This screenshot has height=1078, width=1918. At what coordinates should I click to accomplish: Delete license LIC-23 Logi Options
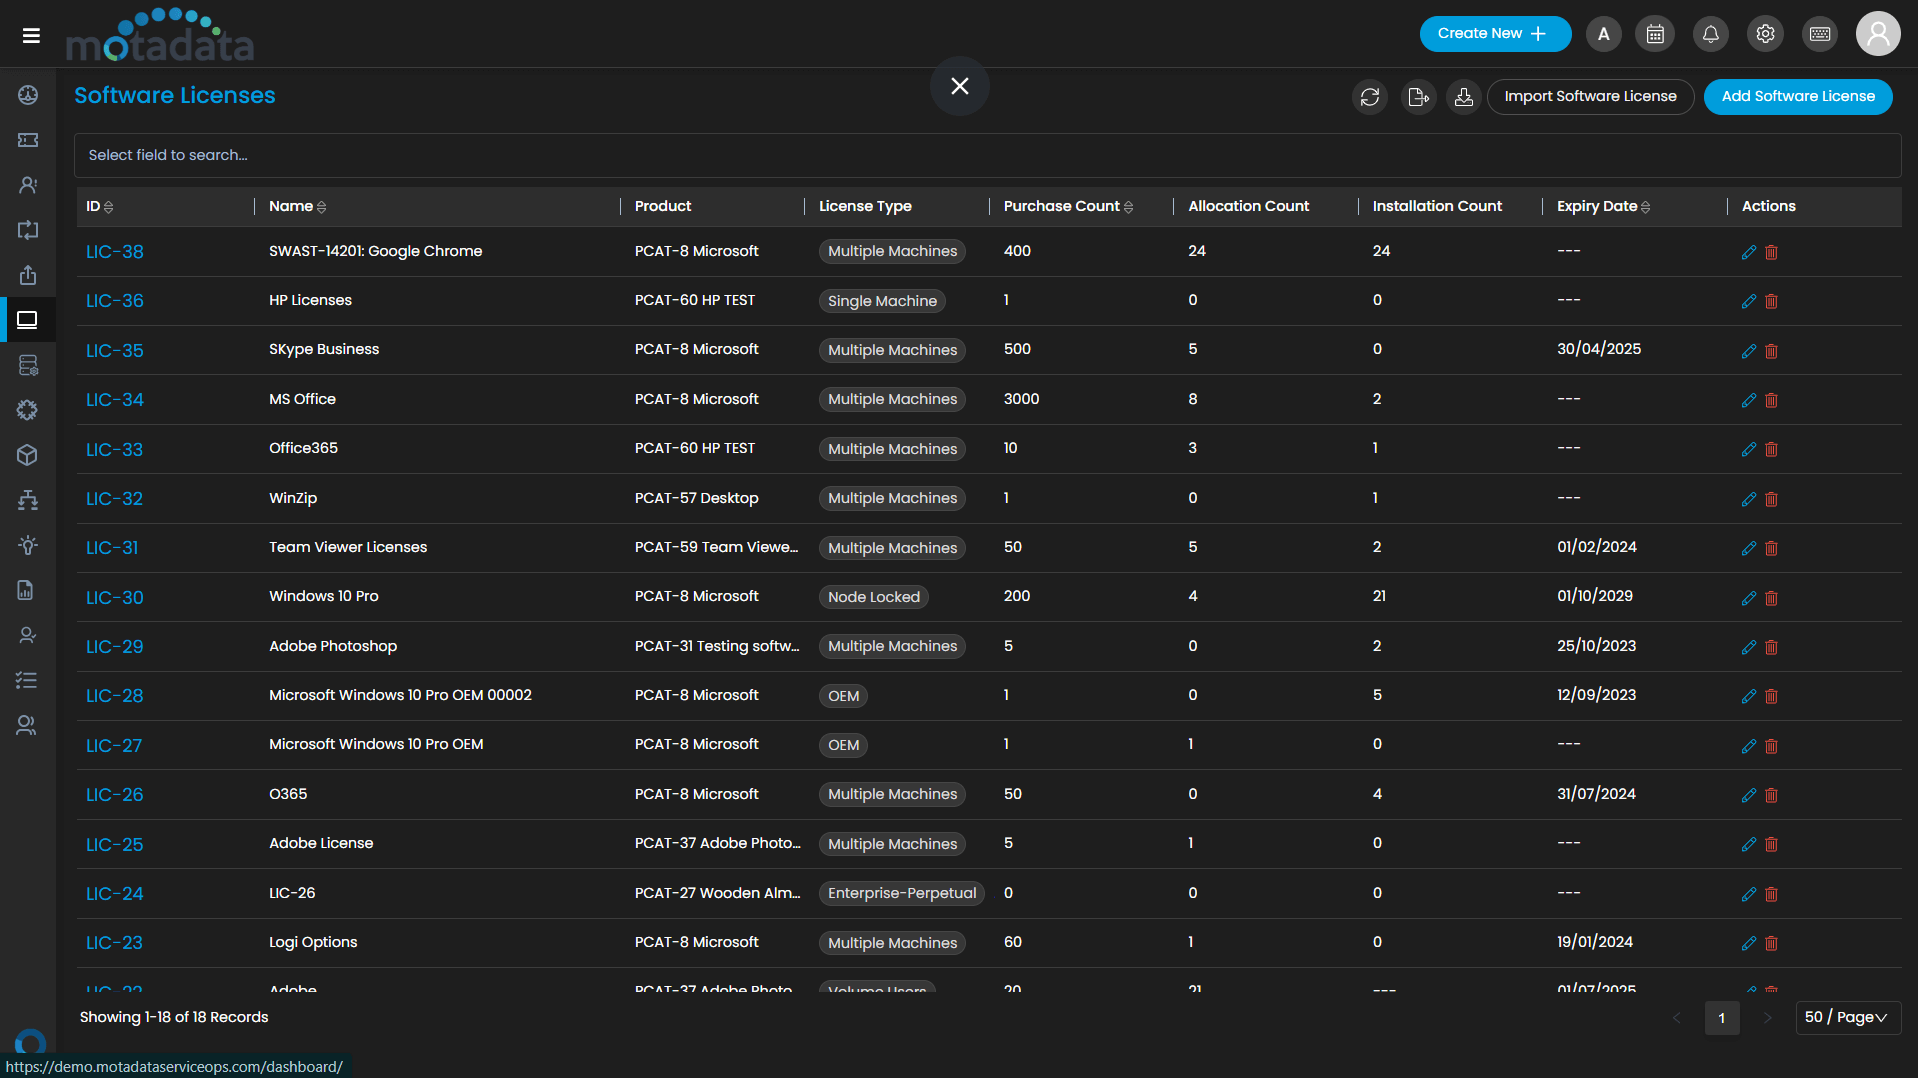pos(1771,943)
